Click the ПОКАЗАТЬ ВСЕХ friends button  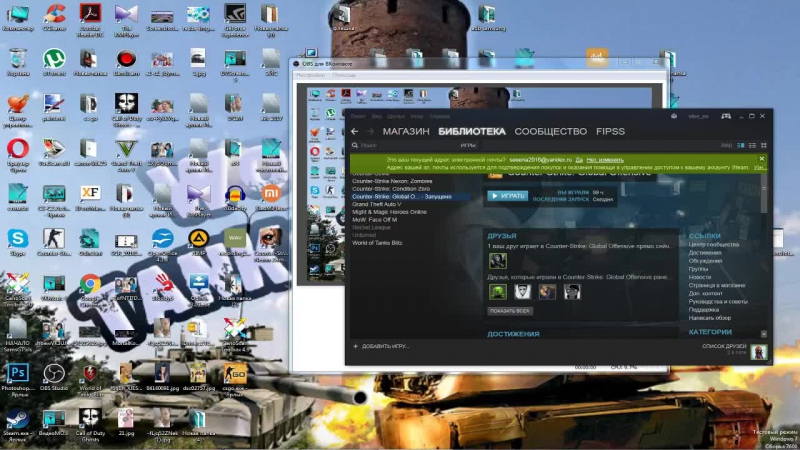click(x=510, y=311)
